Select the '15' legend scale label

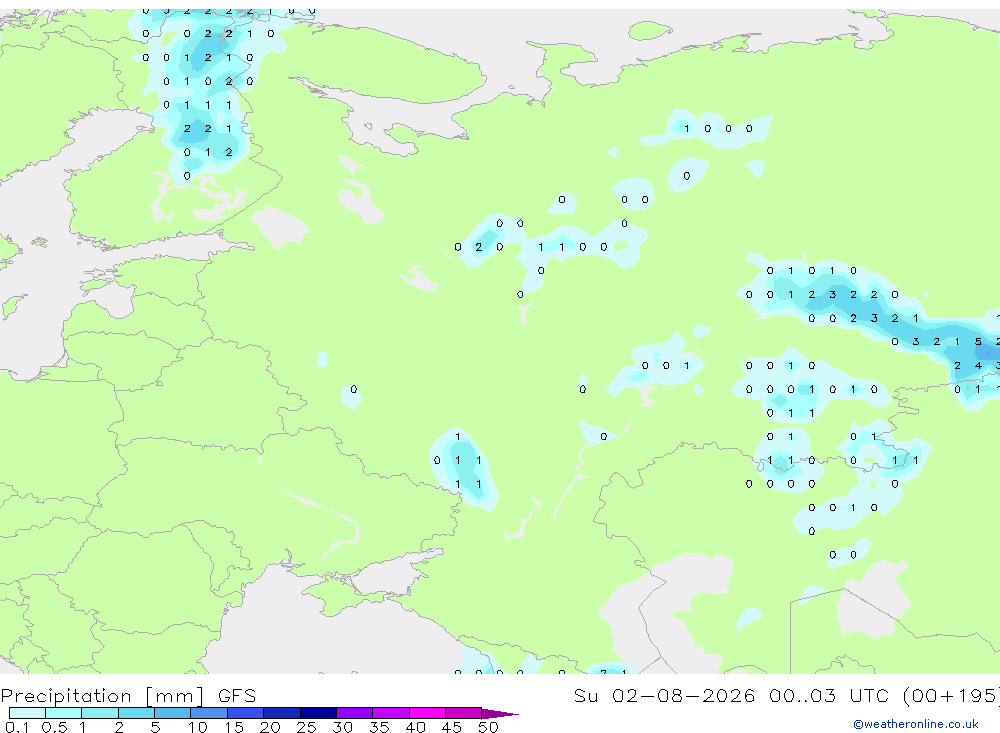(233, 727)
